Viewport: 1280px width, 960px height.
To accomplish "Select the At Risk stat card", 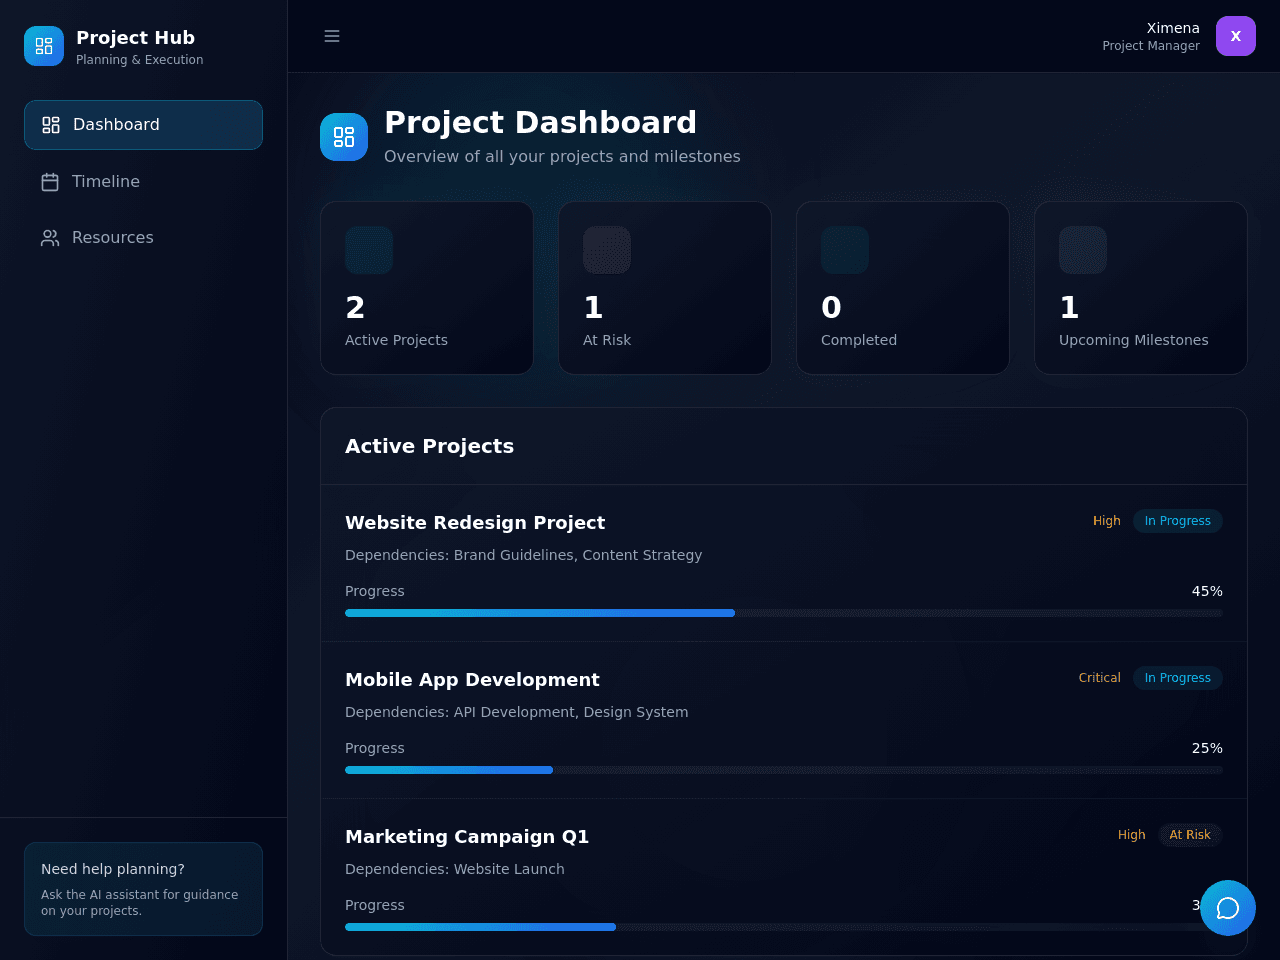I will [x=665, y=288].
